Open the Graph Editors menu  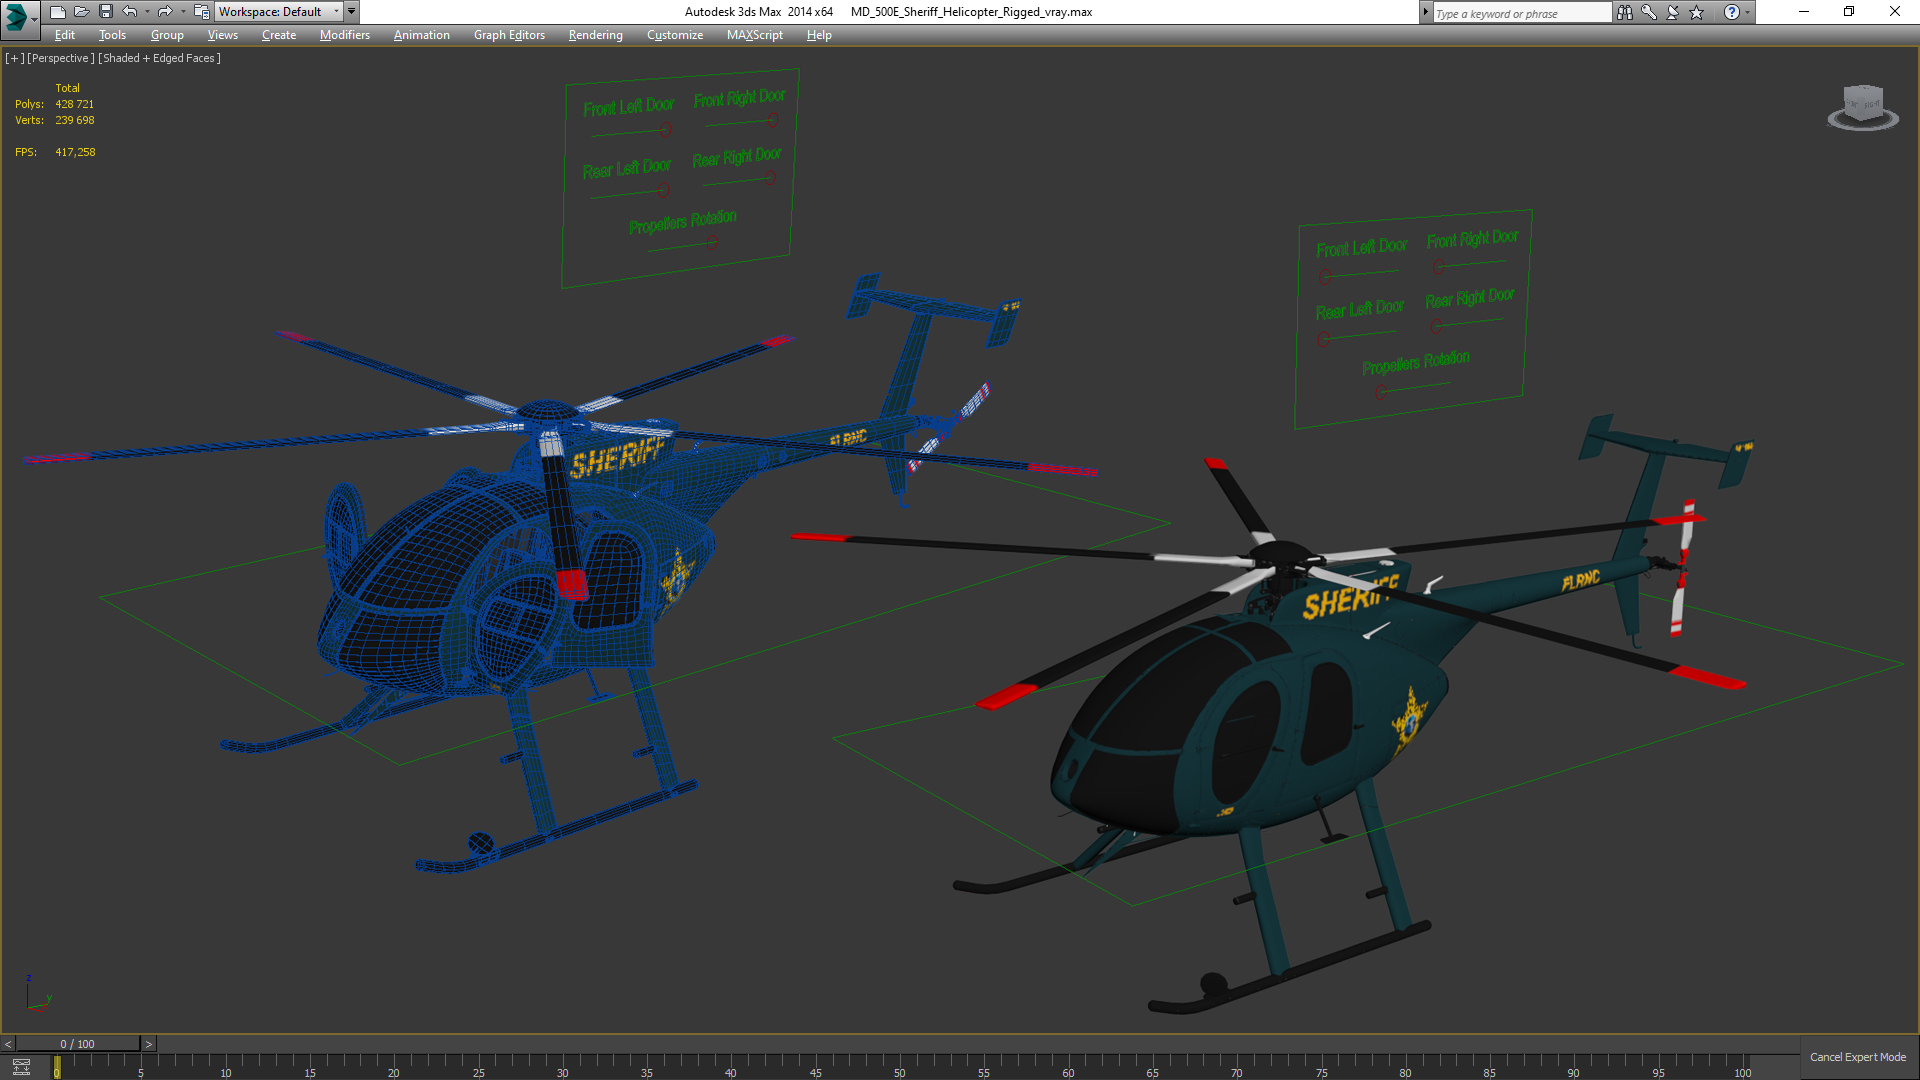tap(509, 35)
